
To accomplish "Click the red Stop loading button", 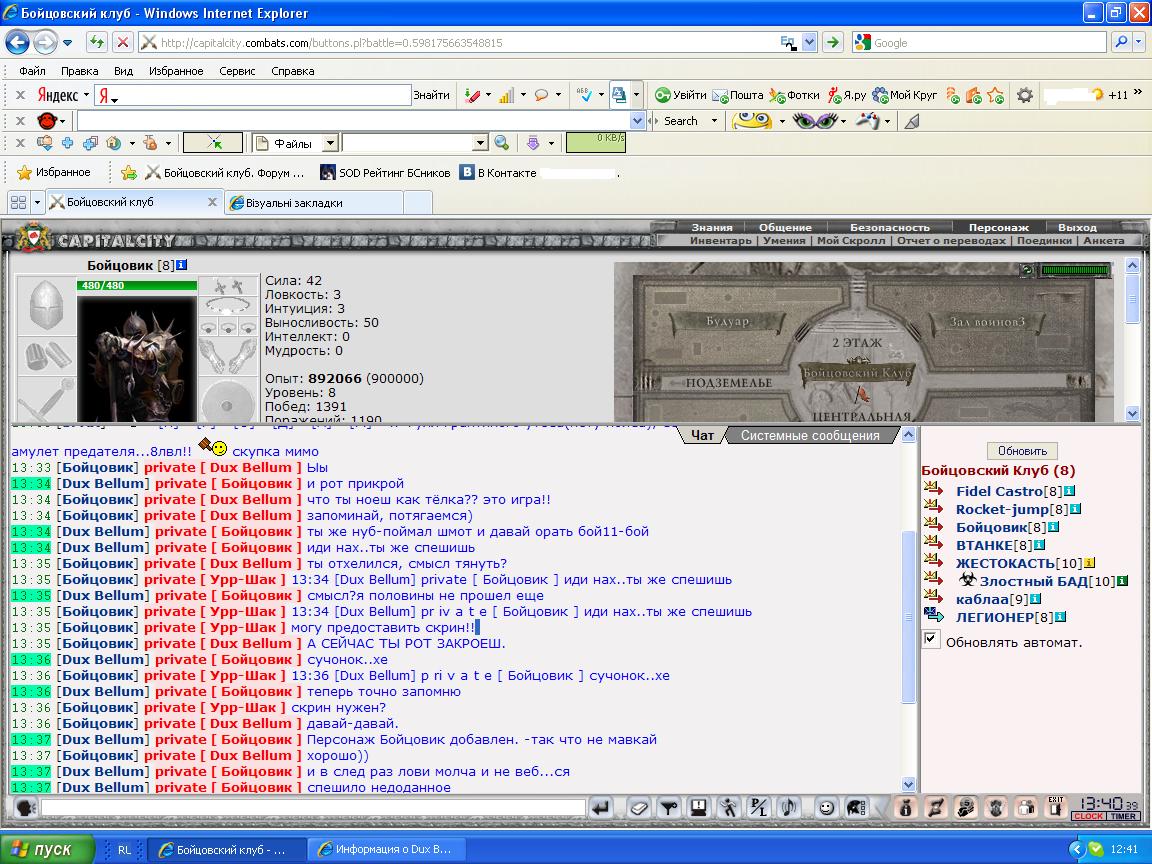I will (x=123, y=43).
